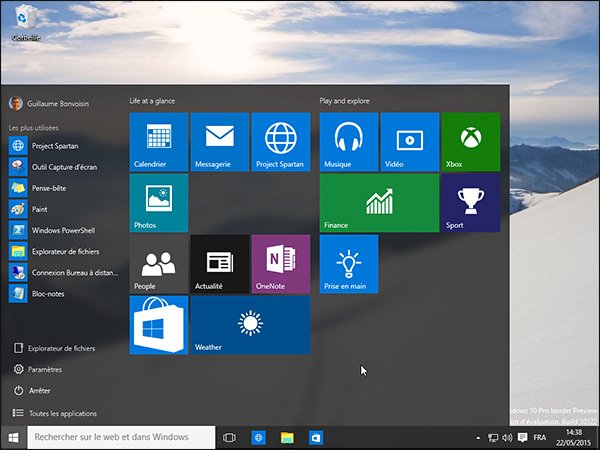Open the Musique tile

349,142
